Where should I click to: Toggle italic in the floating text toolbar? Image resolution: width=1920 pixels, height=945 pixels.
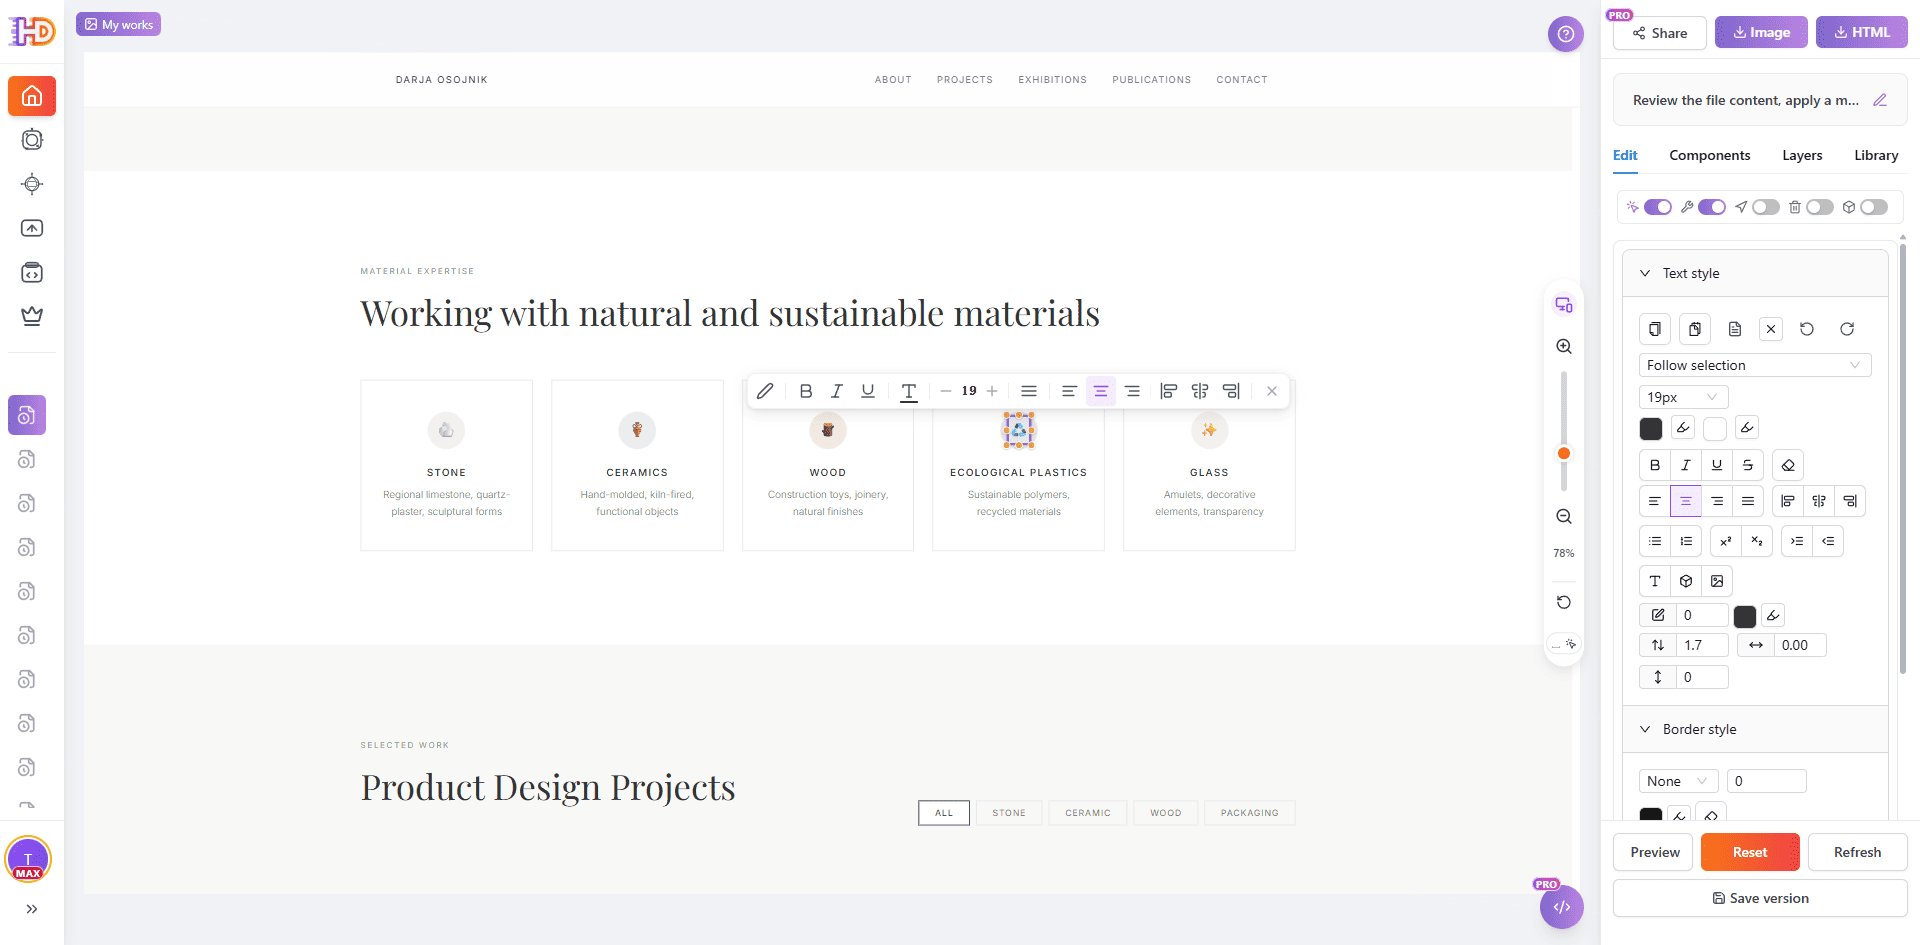click(x=837, y=391)
